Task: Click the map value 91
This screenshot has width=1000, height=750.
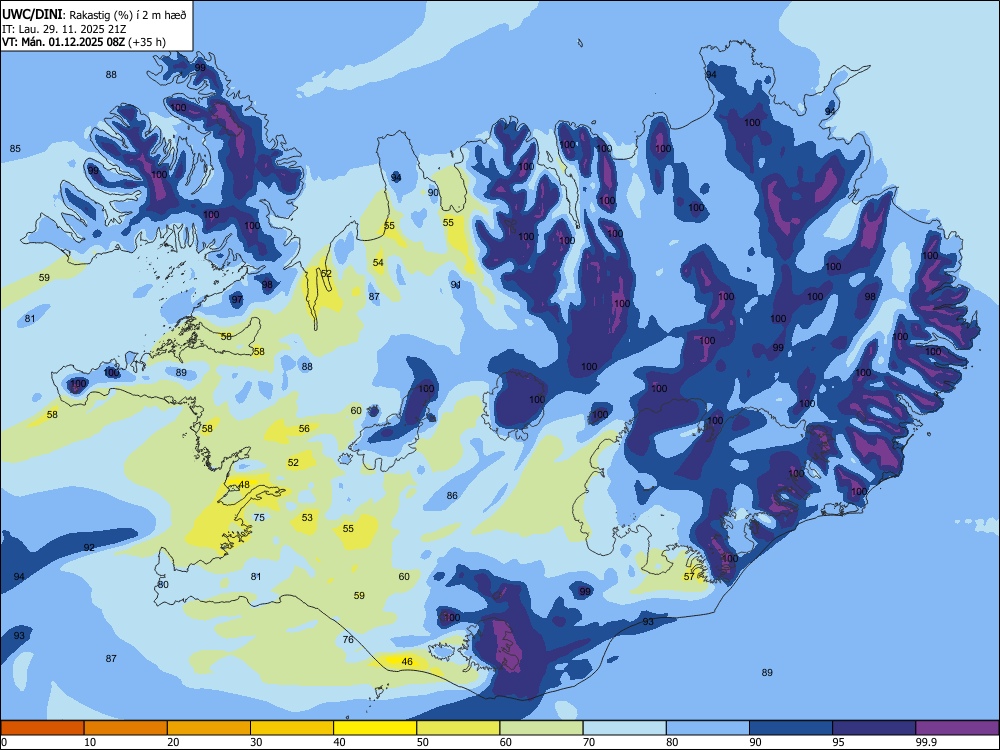Action: 455,284
